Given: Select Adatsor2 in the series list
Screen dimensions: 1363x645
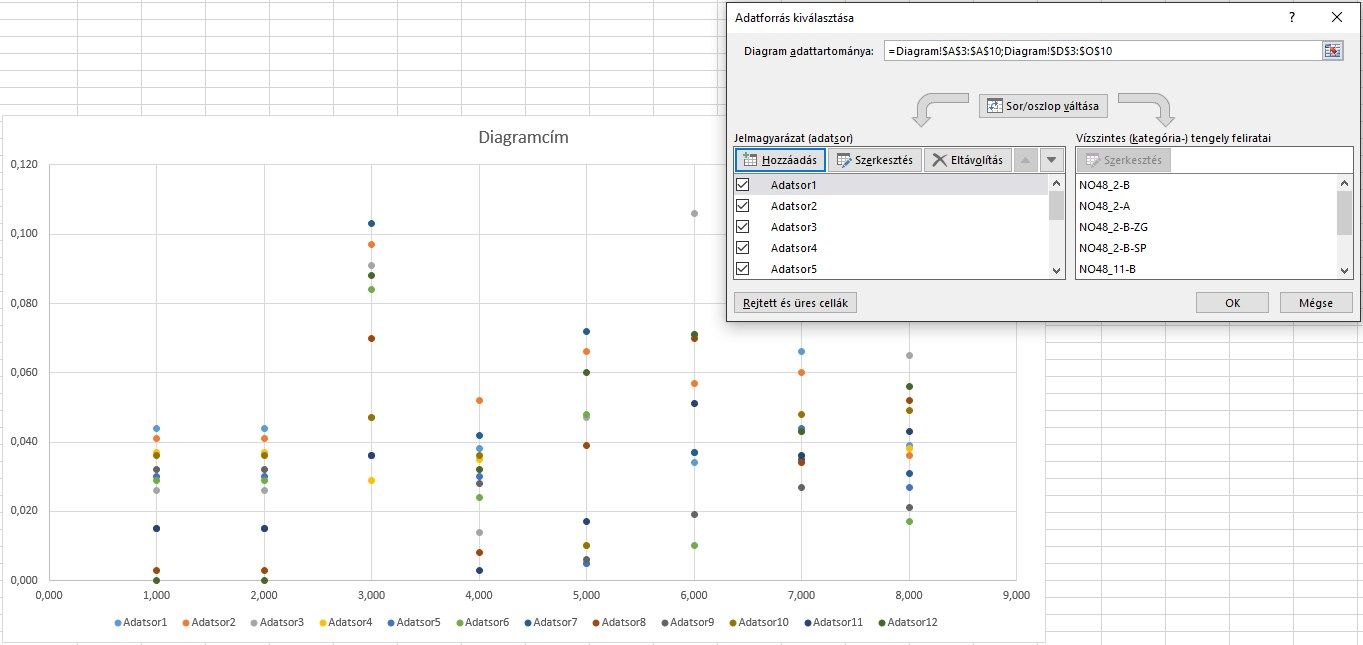Looking at the screenshot, I should [794, 206].
